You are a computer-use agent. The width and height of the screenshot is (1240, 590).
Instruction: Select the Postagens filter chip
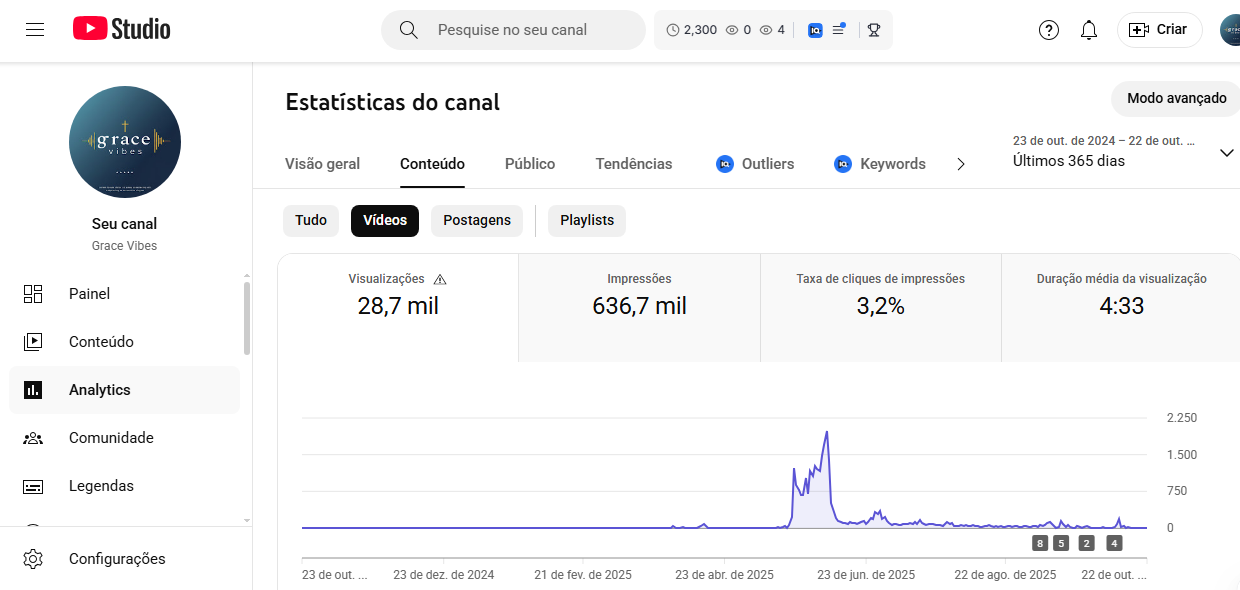pyautogui.click(x=477, y=220)
